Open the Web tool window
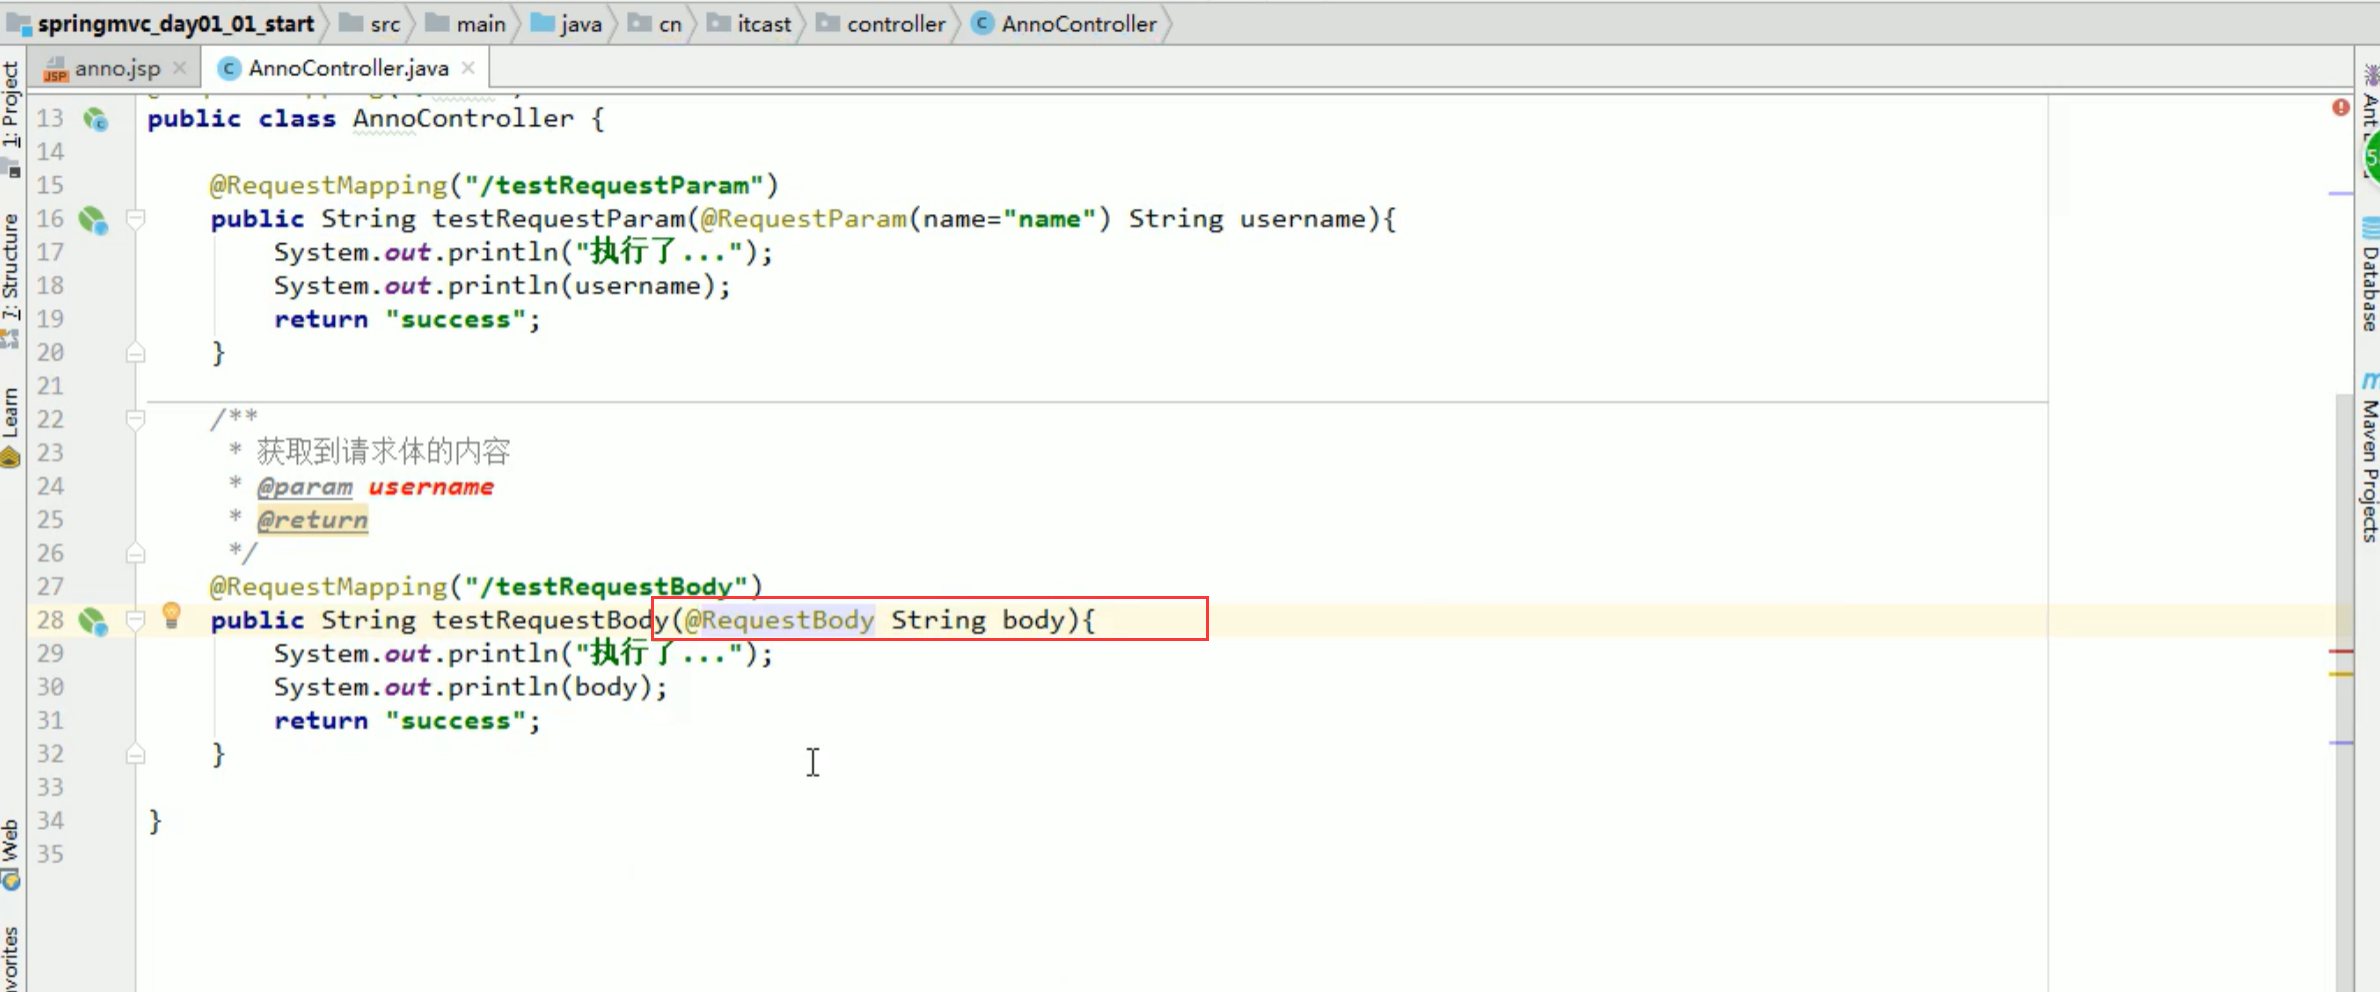Viewport: 2380px width, 992px height. point(11,854)
